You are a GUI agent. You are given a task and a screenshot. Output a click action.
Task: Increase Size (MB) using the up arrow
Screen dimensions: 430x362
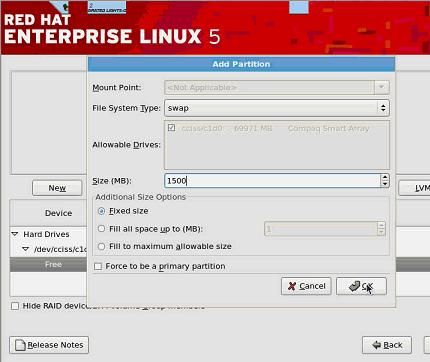(x=385, y=177)
